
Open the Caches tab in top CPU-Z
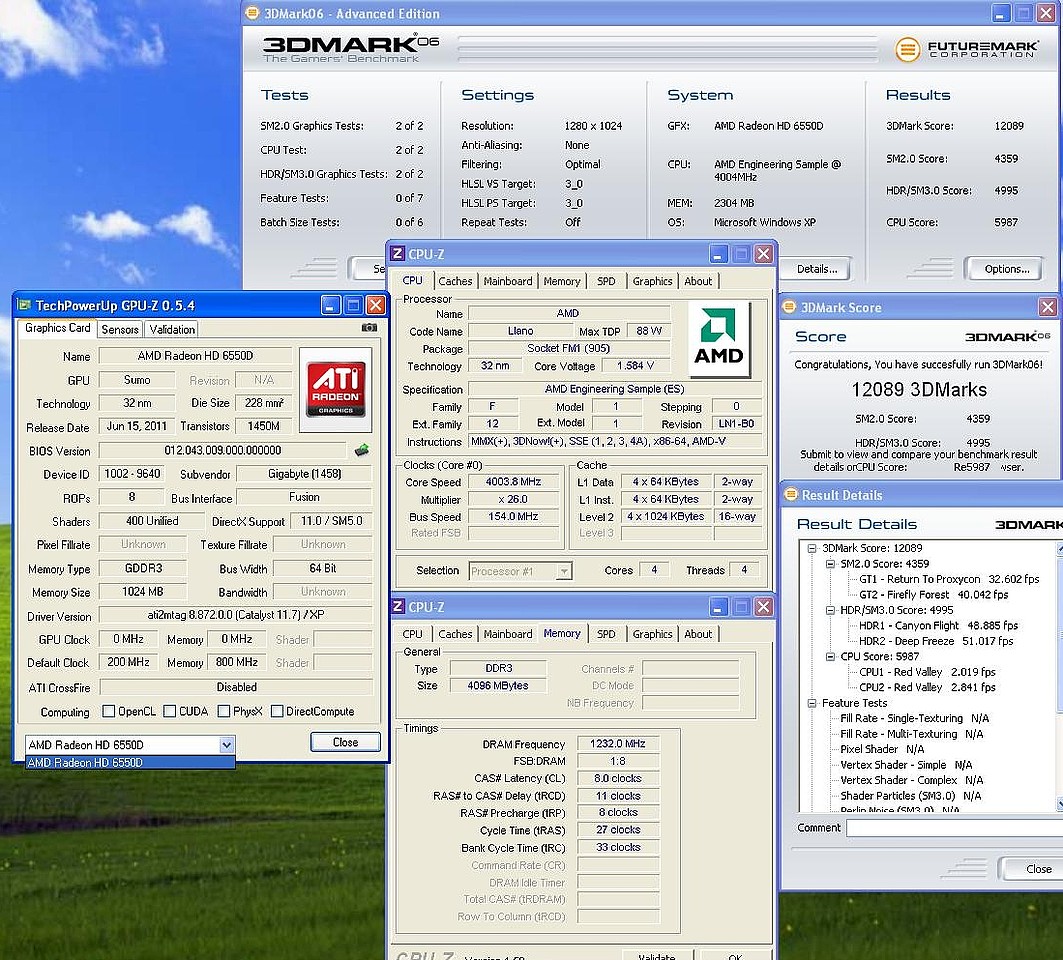455,281
